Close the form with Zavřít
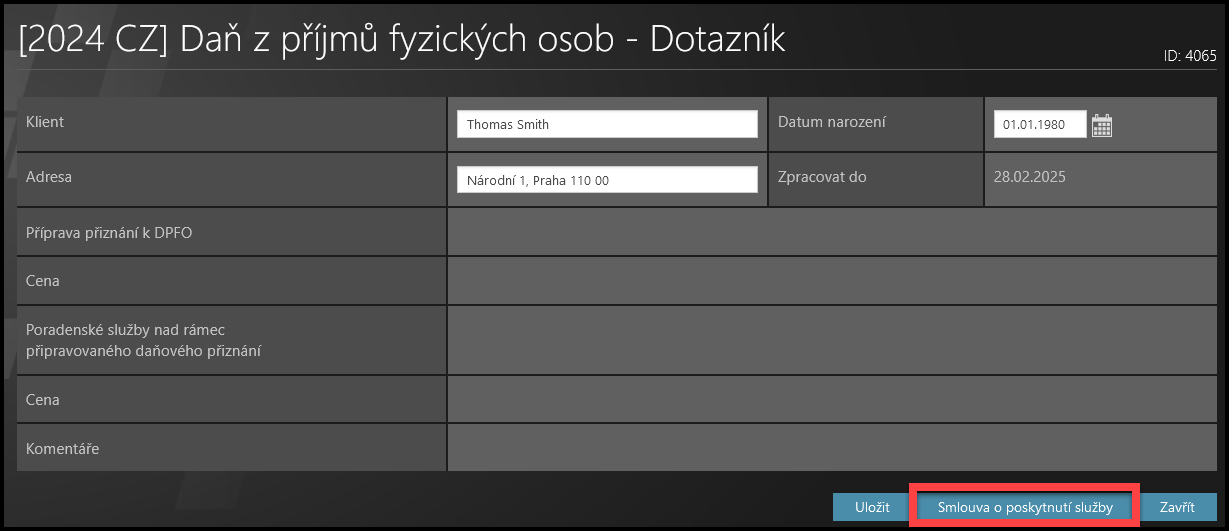Viewport: 1229px width, 531px height. tap(1177, 507)
